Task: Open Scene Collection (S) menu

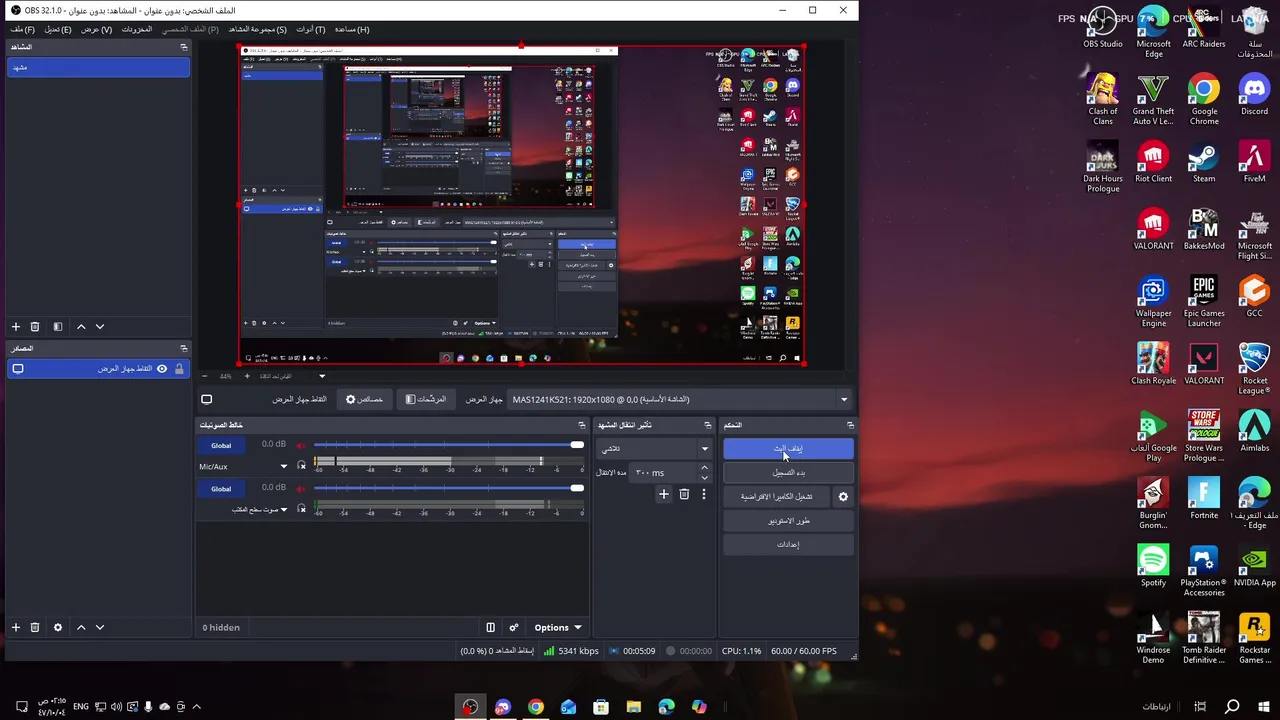Action: 257,29
